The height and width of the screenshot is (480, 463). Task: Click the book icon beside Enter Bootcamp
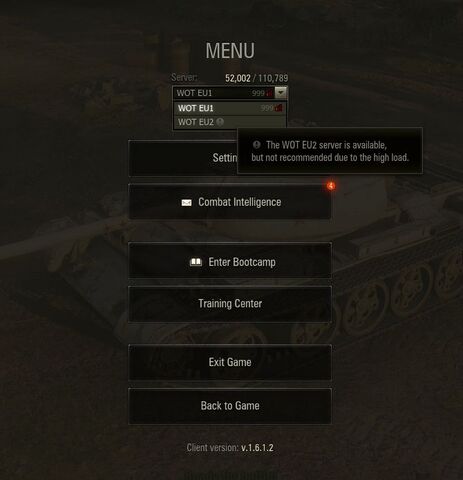click(196, 262)
